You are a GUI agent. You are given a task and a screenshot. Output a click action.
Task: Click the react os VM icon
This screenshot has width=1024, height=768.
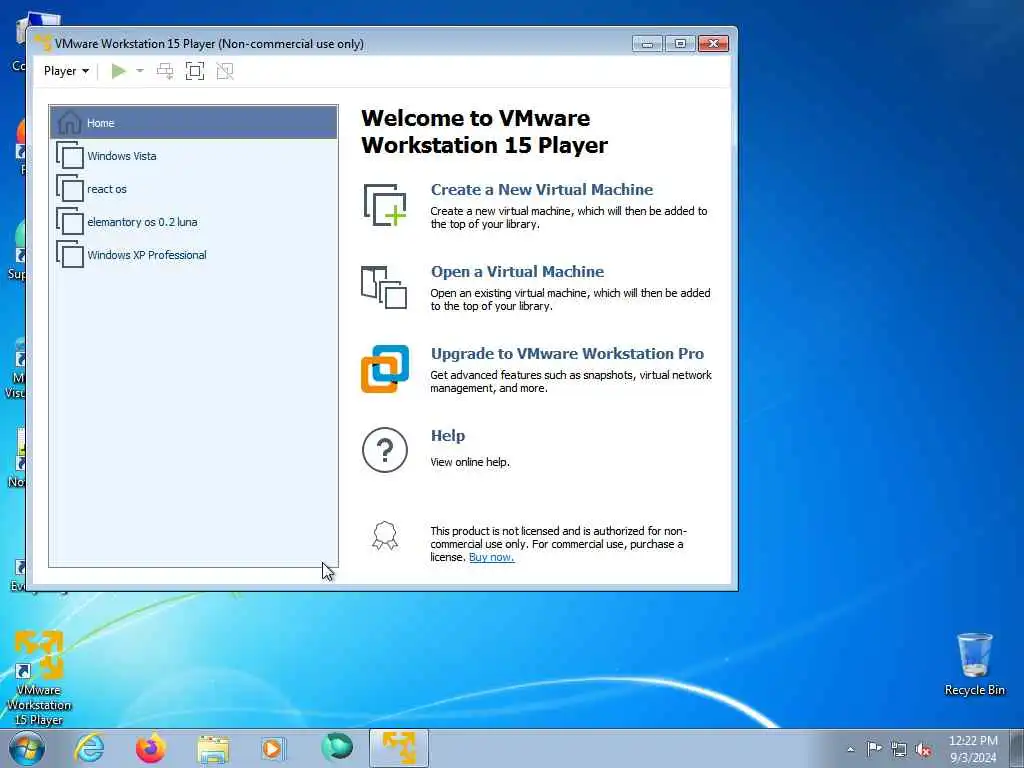(x=70, y=189)
